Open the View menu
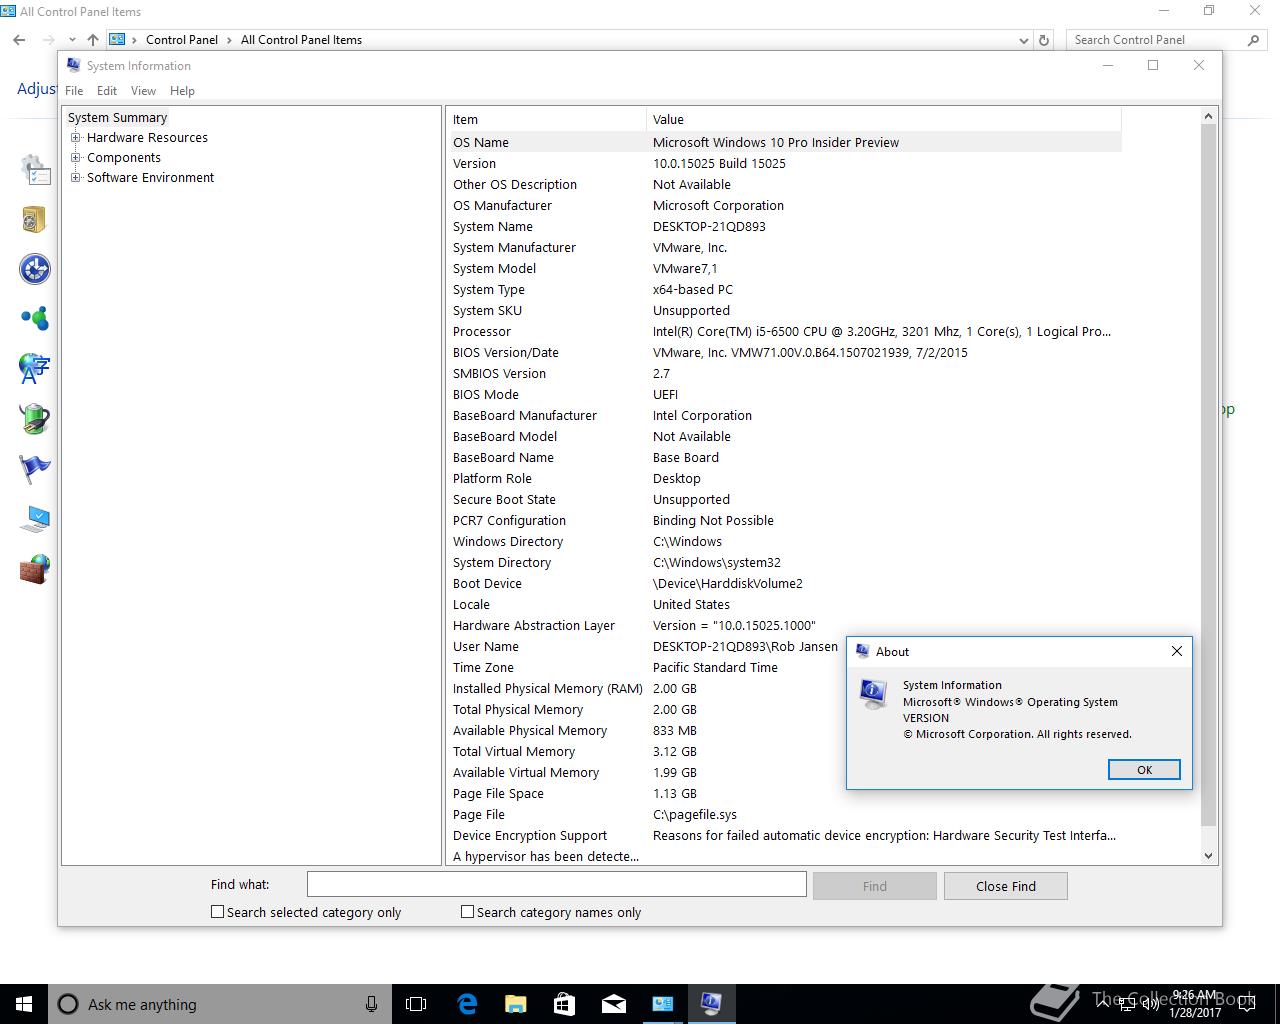Screen dimensions: 1280x1024 (x=143, y=91)
